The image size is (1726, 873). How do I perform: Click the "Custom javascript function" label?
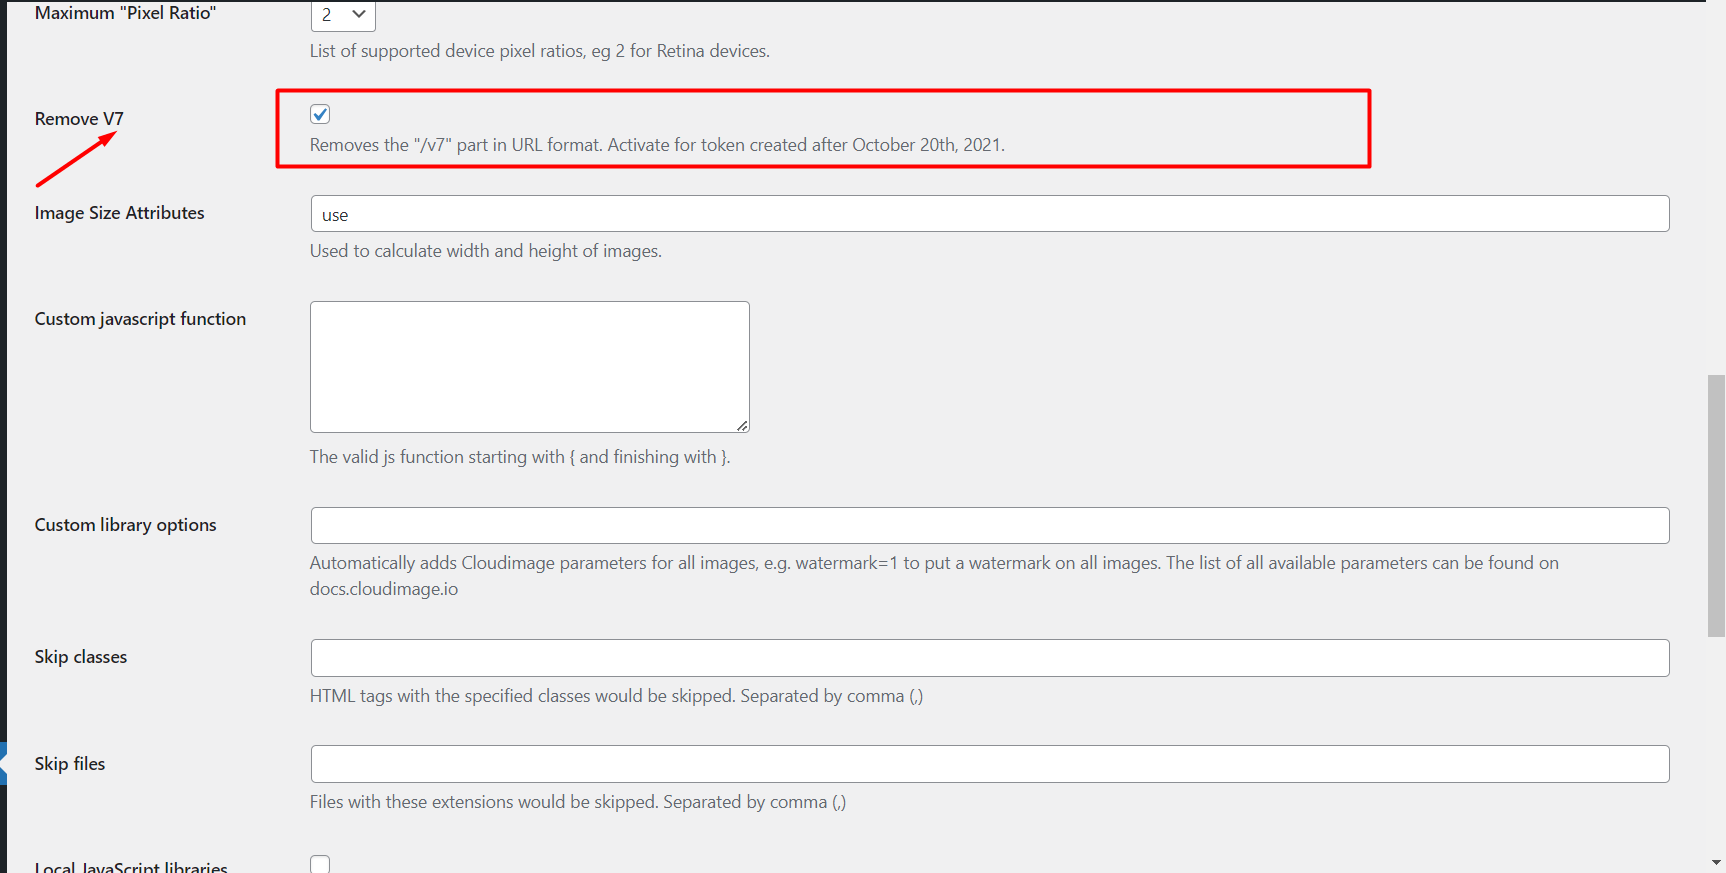coord(140,319)
